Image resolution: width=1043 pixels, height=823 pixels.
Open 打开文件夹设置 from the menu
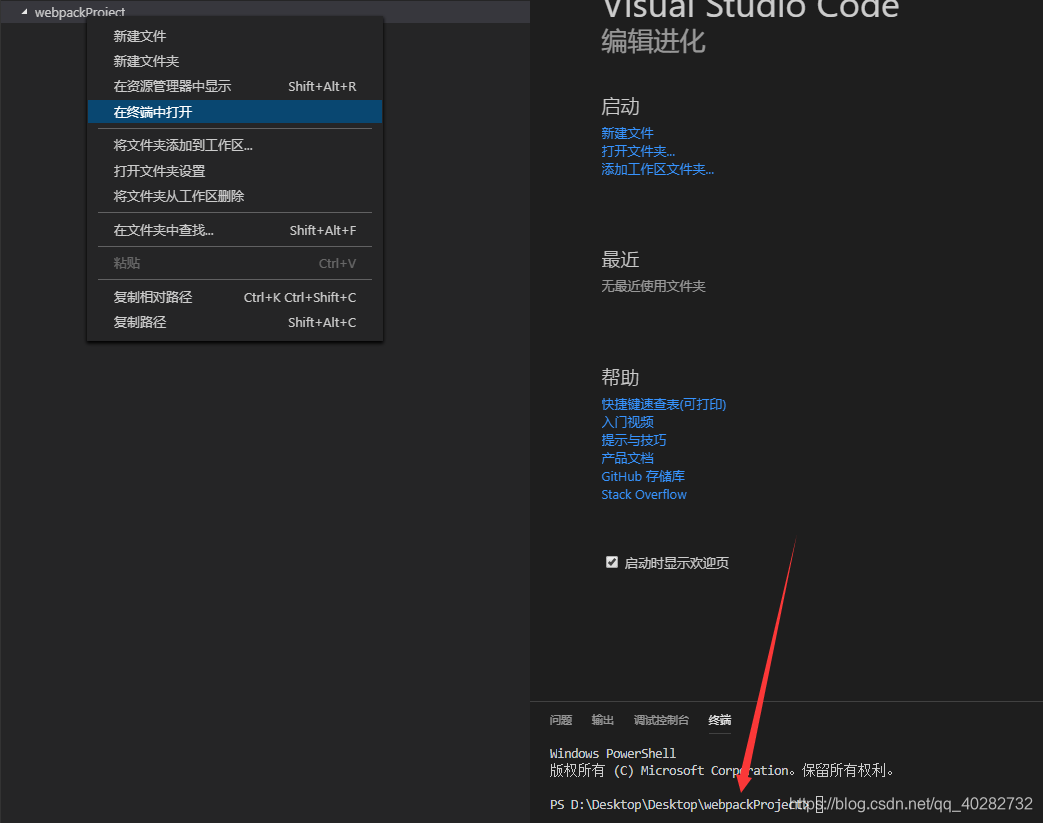(x=162, y=170)
